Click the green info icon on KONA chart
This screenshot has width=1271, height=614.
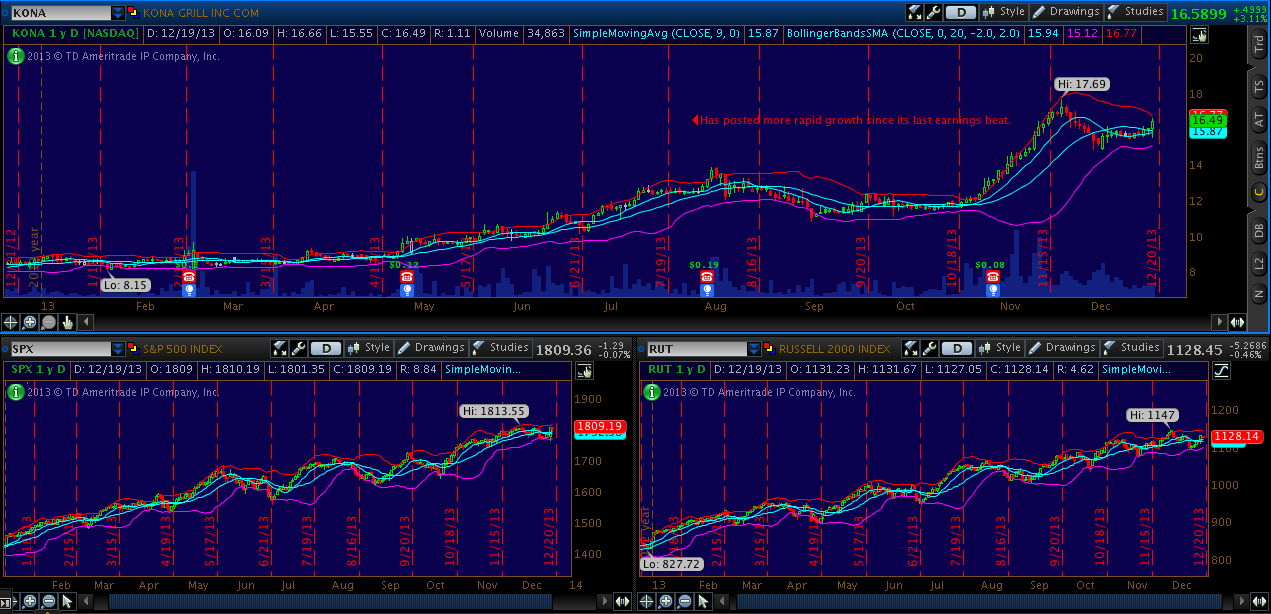[15, 56]
